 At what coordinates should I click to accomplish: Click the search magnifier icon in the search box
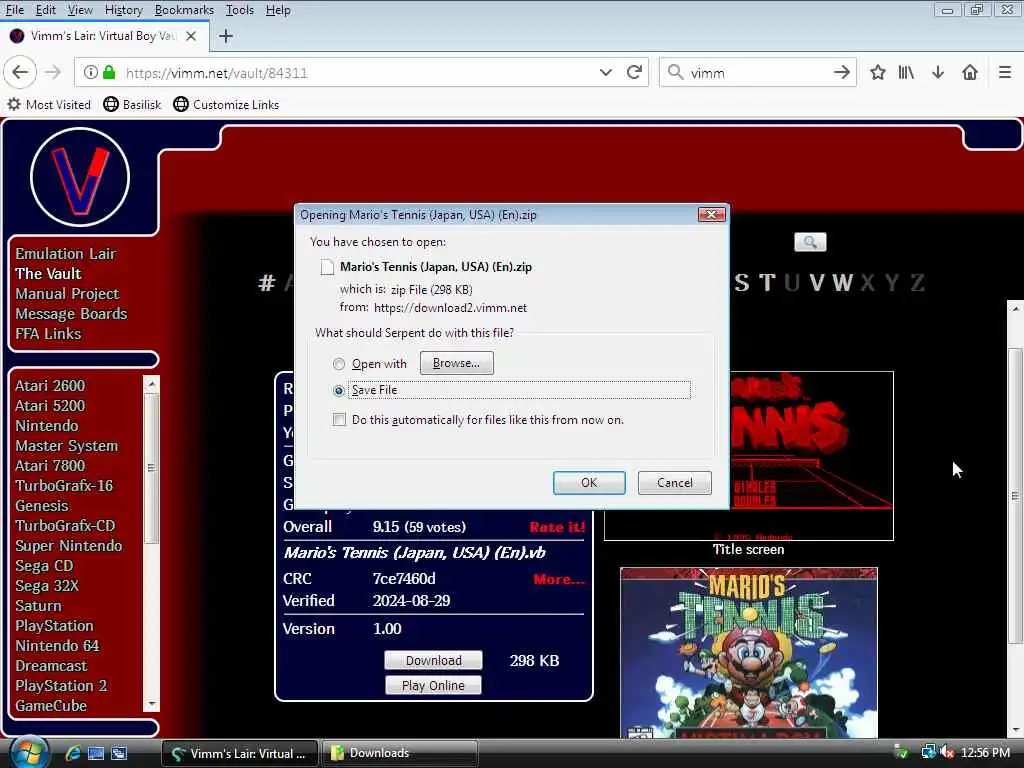(675, 72)
